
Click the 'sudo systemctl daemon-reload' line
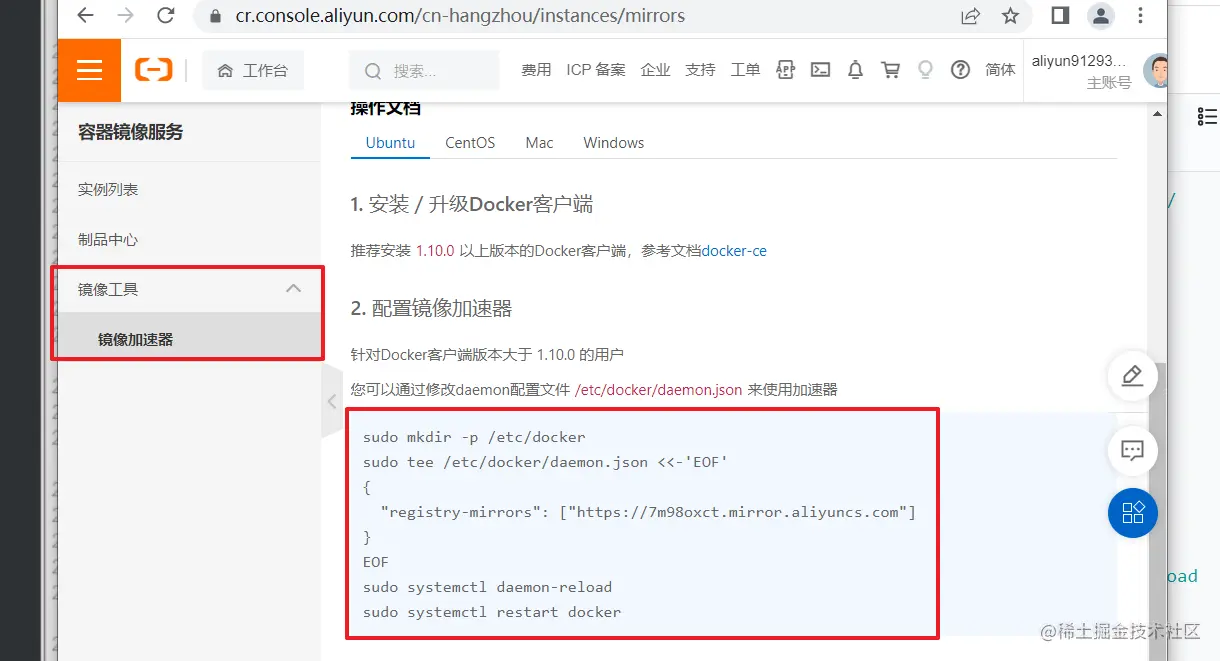(x=487, y=587)
